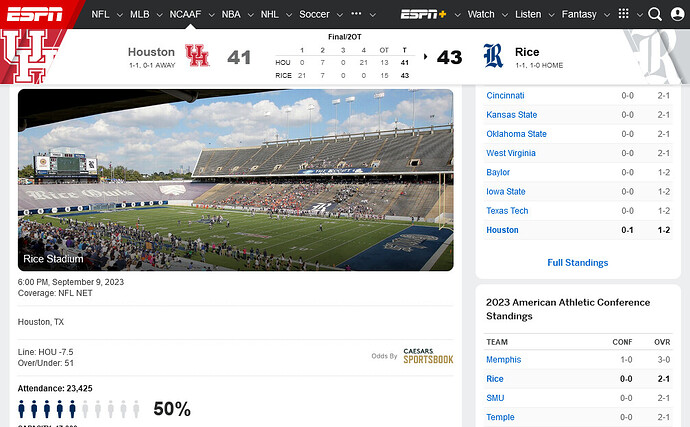Click the ESPN home logo

click(32, 14)
